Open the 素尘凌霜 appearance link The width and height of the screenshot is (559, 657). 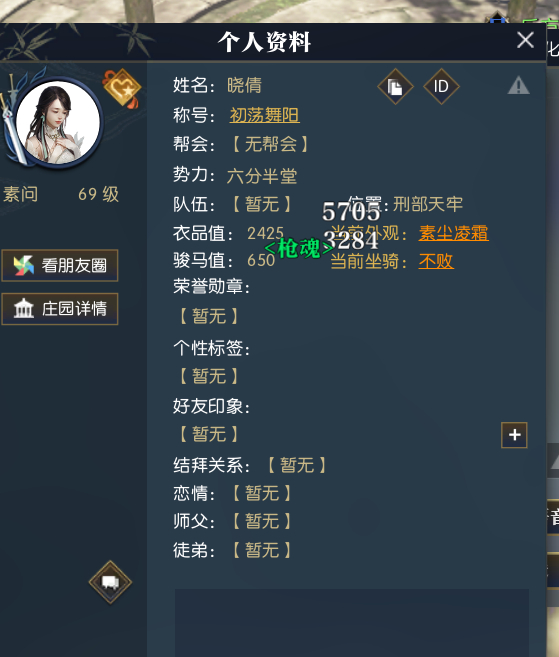click(453, 233)
